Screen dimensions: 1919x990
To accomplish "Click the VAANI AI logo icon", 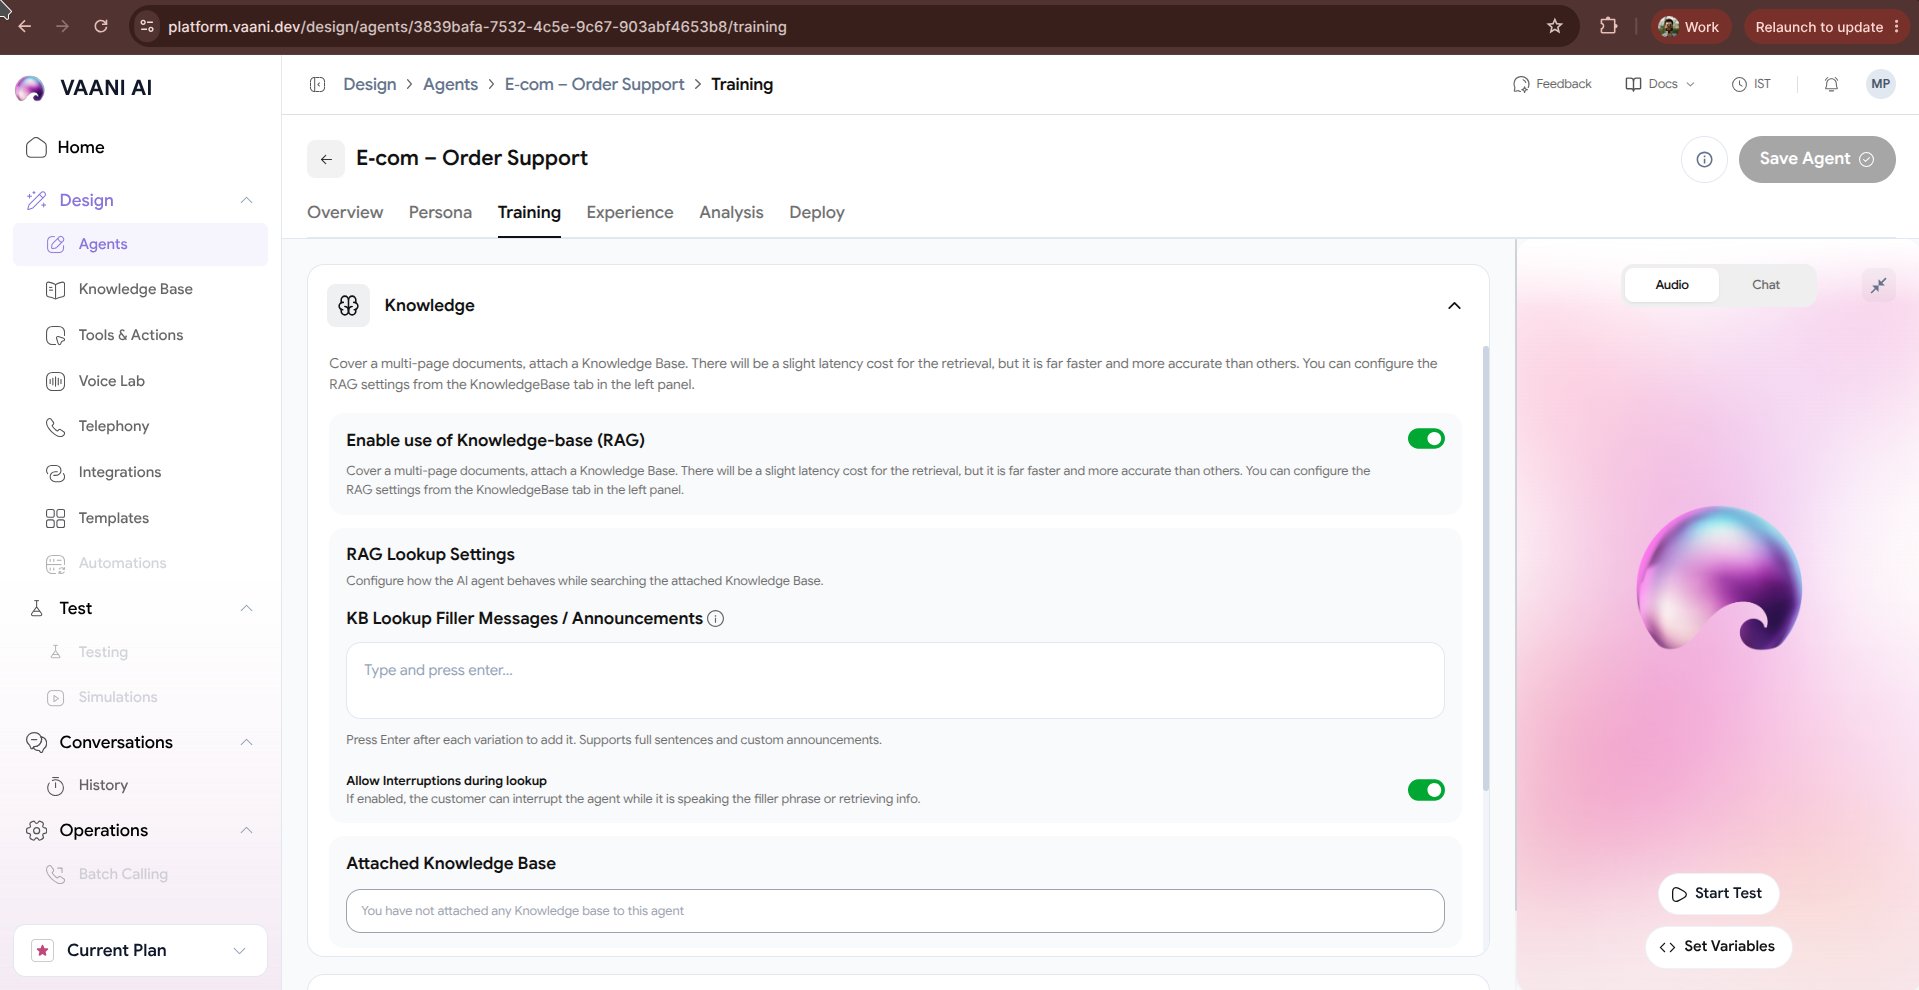I will [x=30, y=88].
